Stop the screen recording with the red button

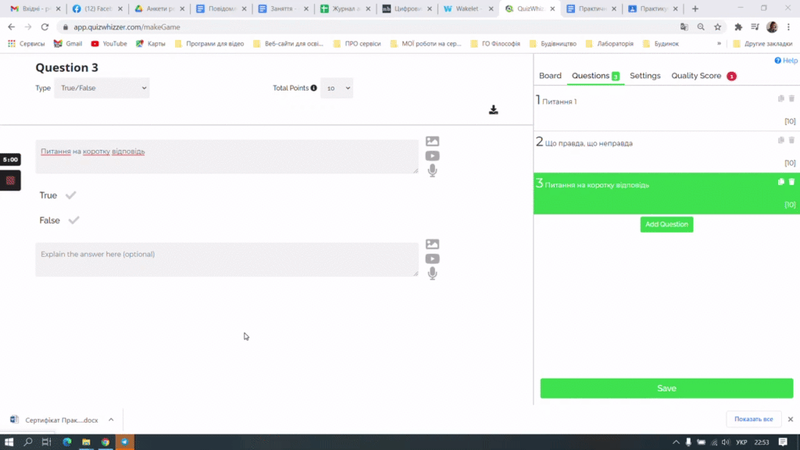pos(10,181)
